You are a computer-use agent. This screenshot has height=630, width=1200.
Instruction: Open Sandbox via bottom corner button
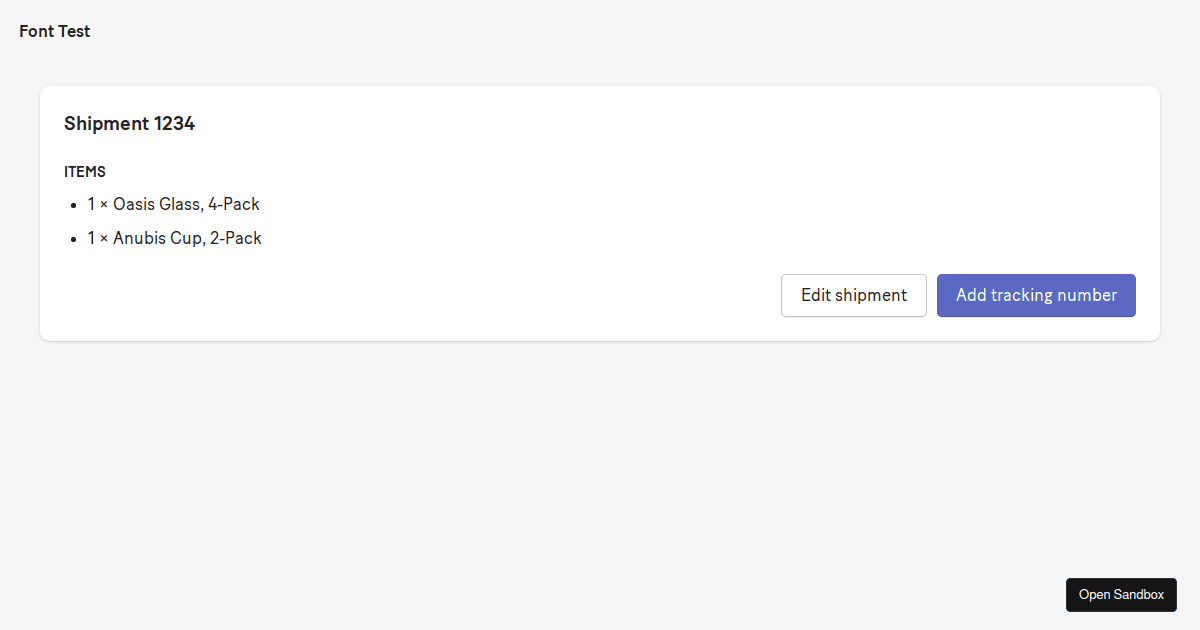click(1121, 594)
